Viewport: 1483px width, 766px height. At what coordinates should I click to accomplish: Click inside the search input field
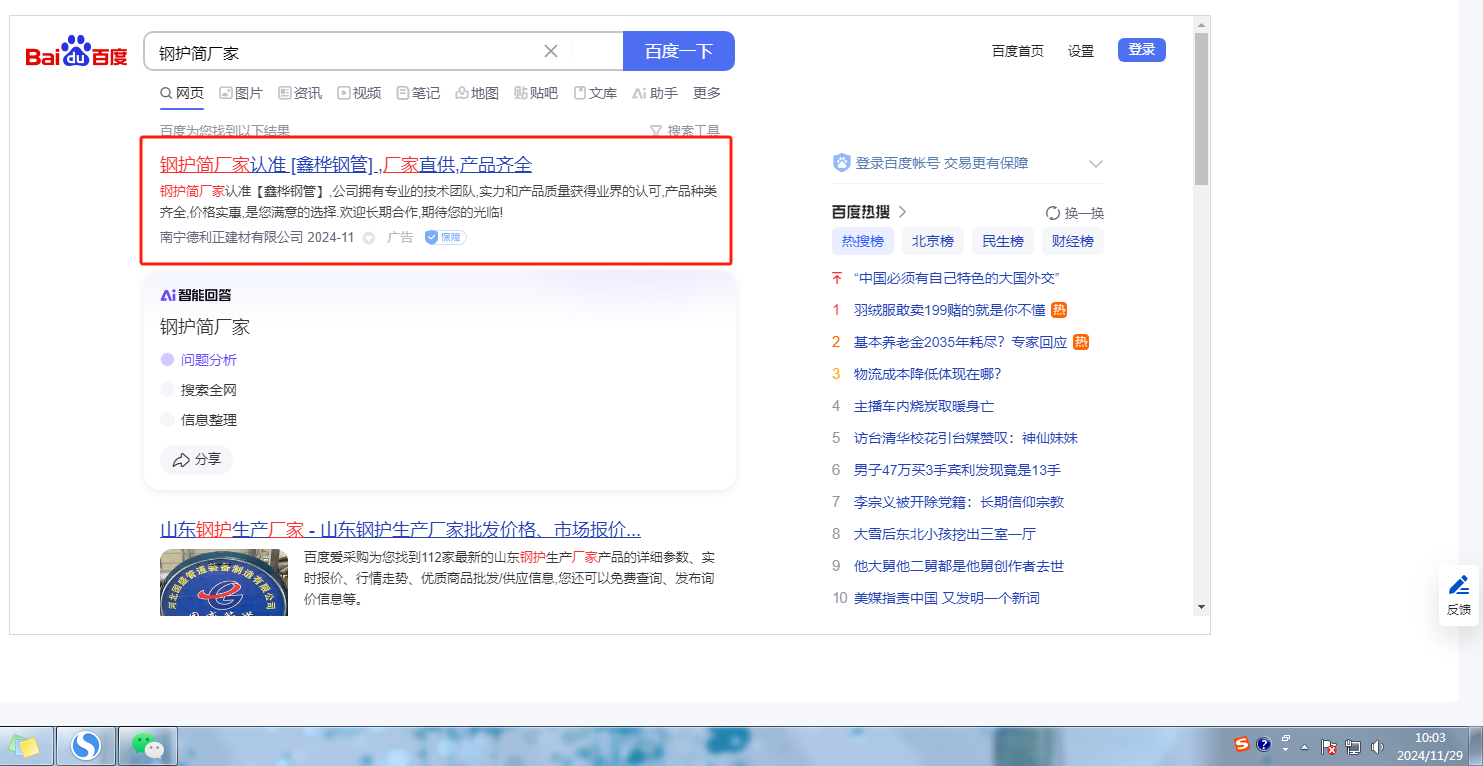pos(340,52)
